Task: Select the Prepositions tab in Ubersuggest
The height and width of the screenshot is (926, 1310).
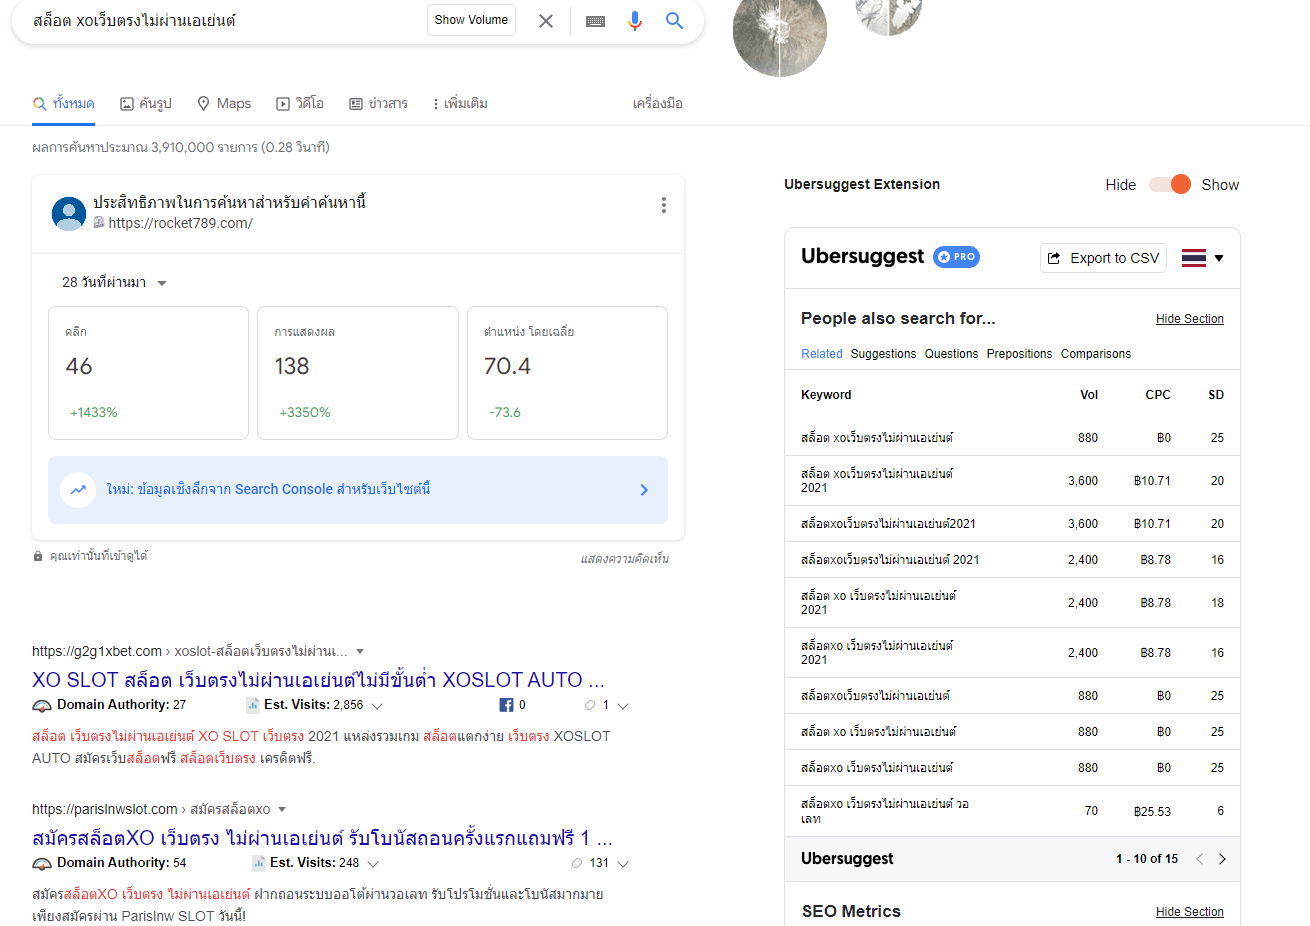Action: (1019, 354)
